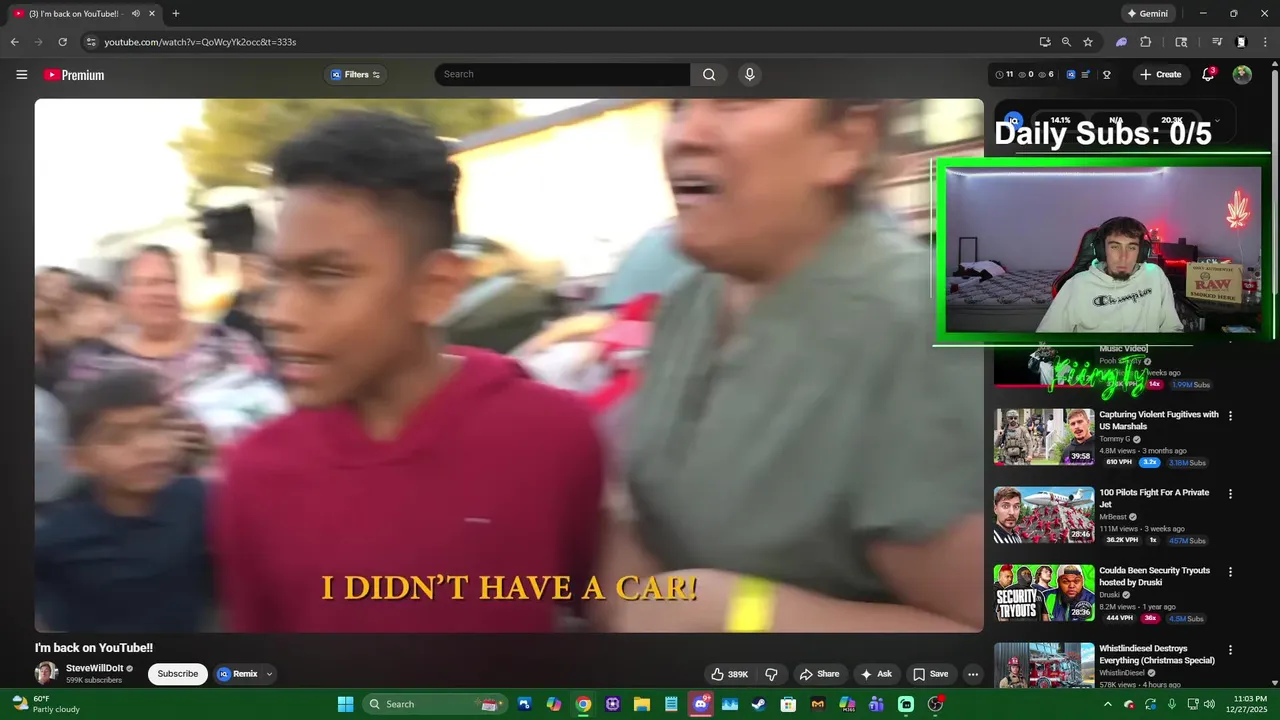Open options for Capturing Violent Fugitives video
The image size is (1280, 720).
1230,416
